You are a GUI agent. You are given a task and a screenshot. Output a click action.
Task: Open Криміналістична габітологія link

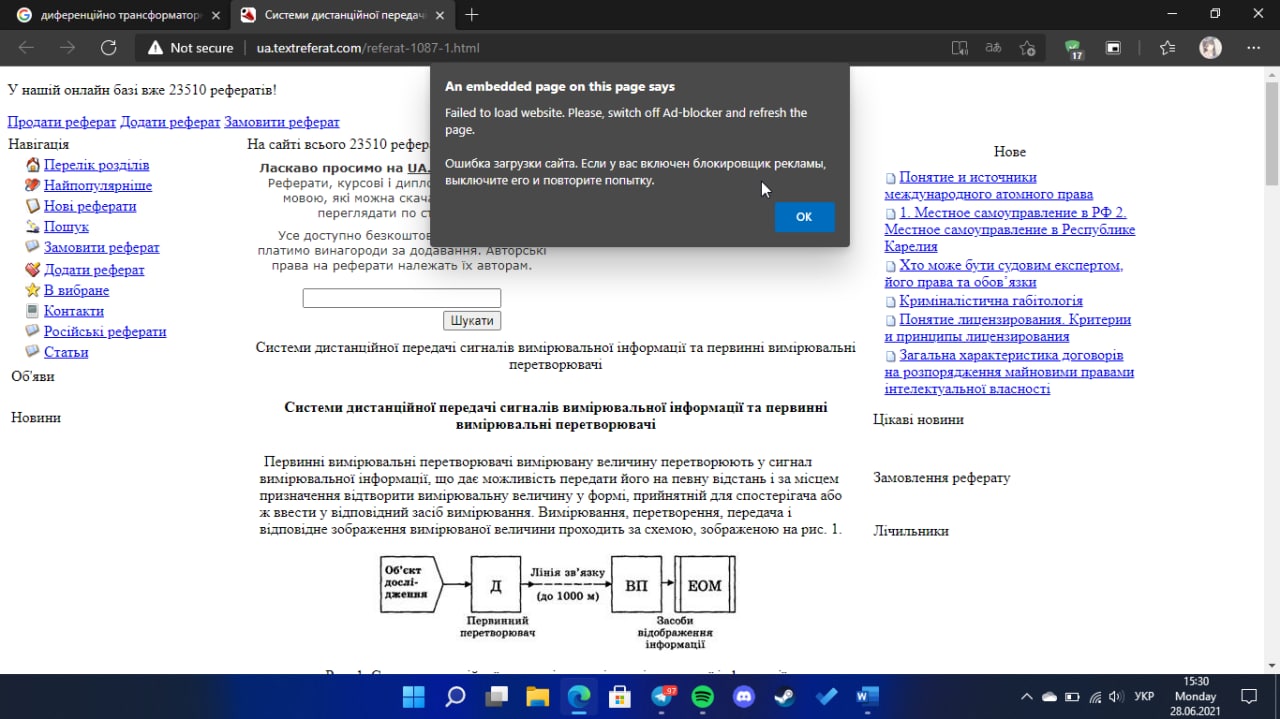pos(991,301)
